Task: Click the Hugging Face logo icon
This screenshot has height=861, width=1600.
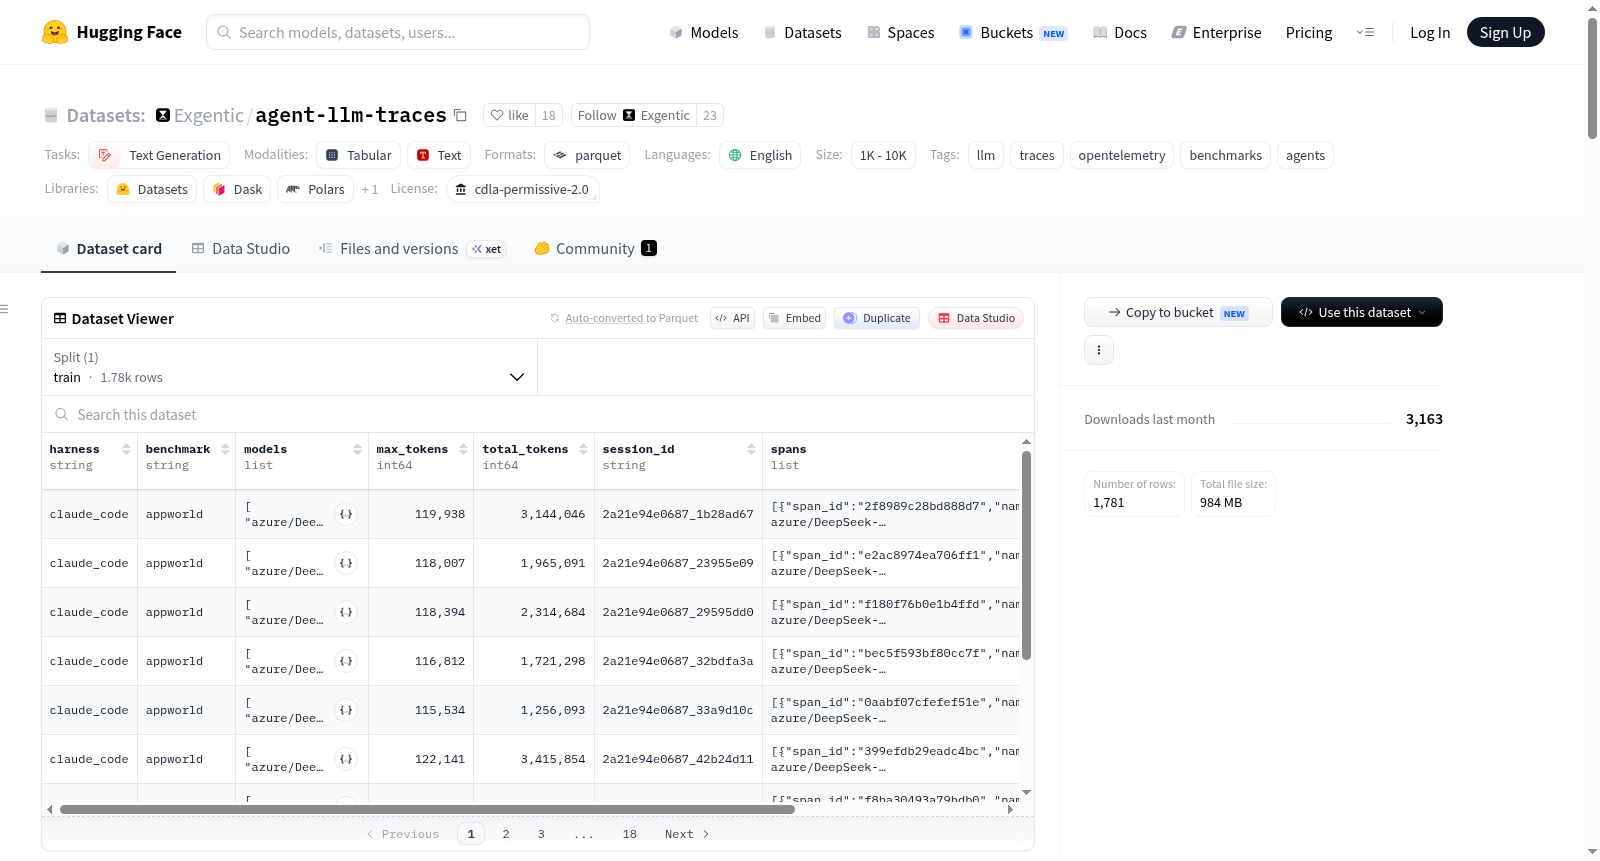Action: (x=55, y=32)
